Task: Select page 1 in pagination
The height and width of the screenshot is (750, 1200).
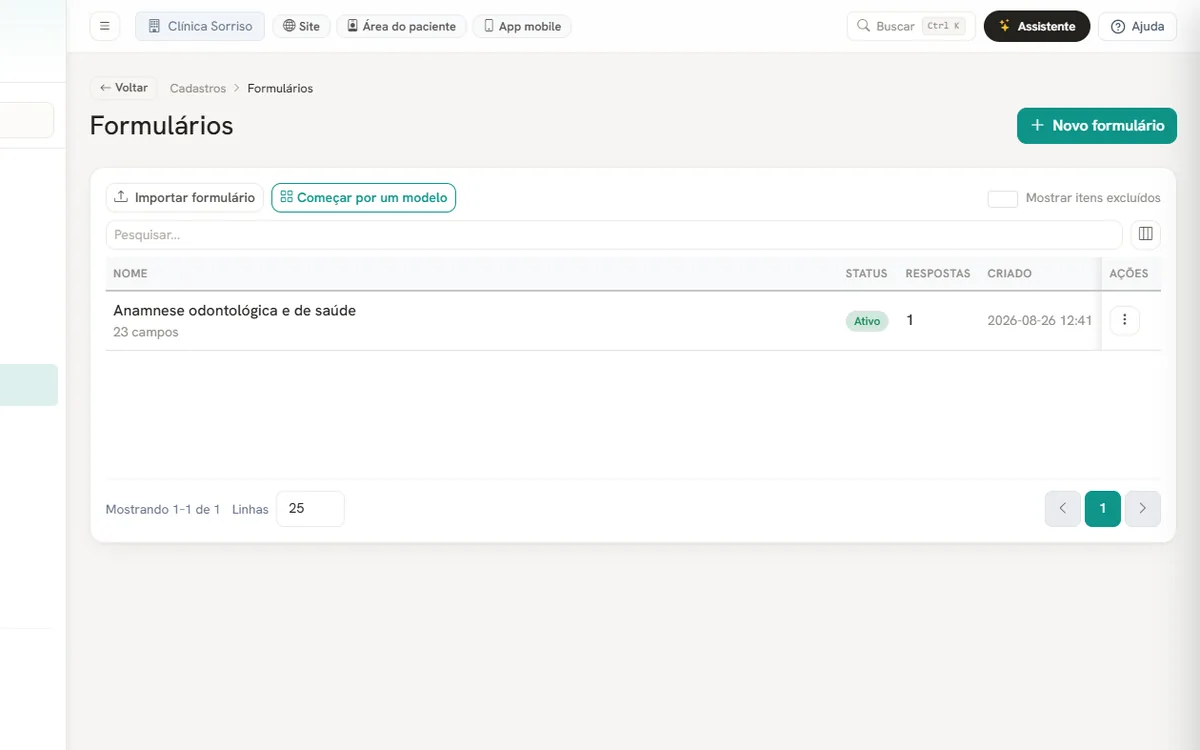Action: pyautogui.click(x=1103, y=509)
